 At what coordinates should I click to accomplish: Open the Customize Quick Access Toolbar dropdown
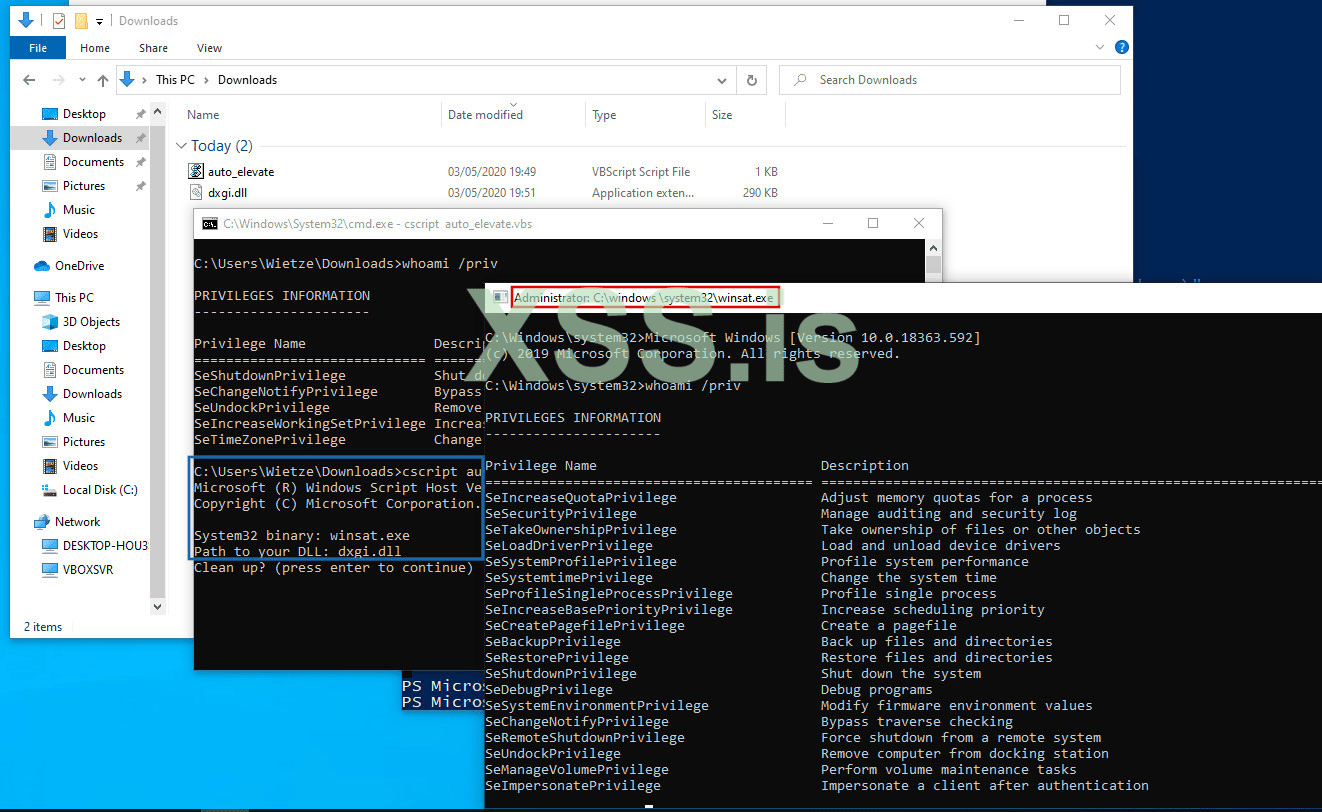pos(100,21)
